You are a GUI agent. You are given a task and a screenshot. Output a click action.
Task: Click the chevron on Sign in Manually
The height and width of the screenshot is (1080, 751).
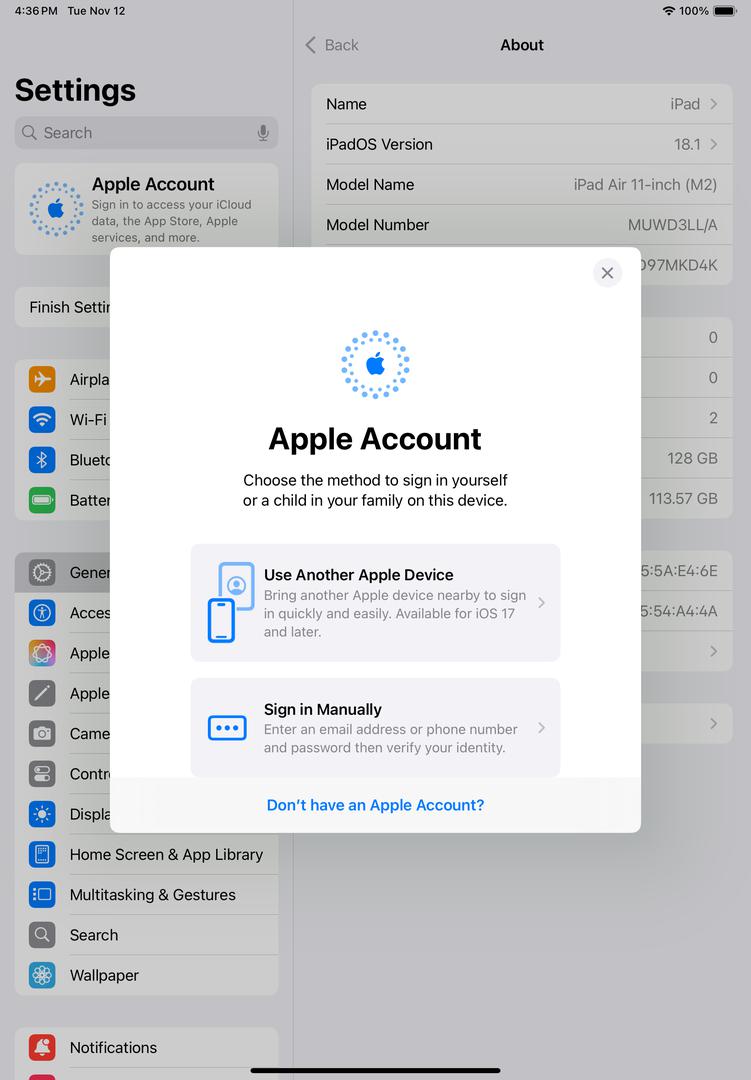542,727
